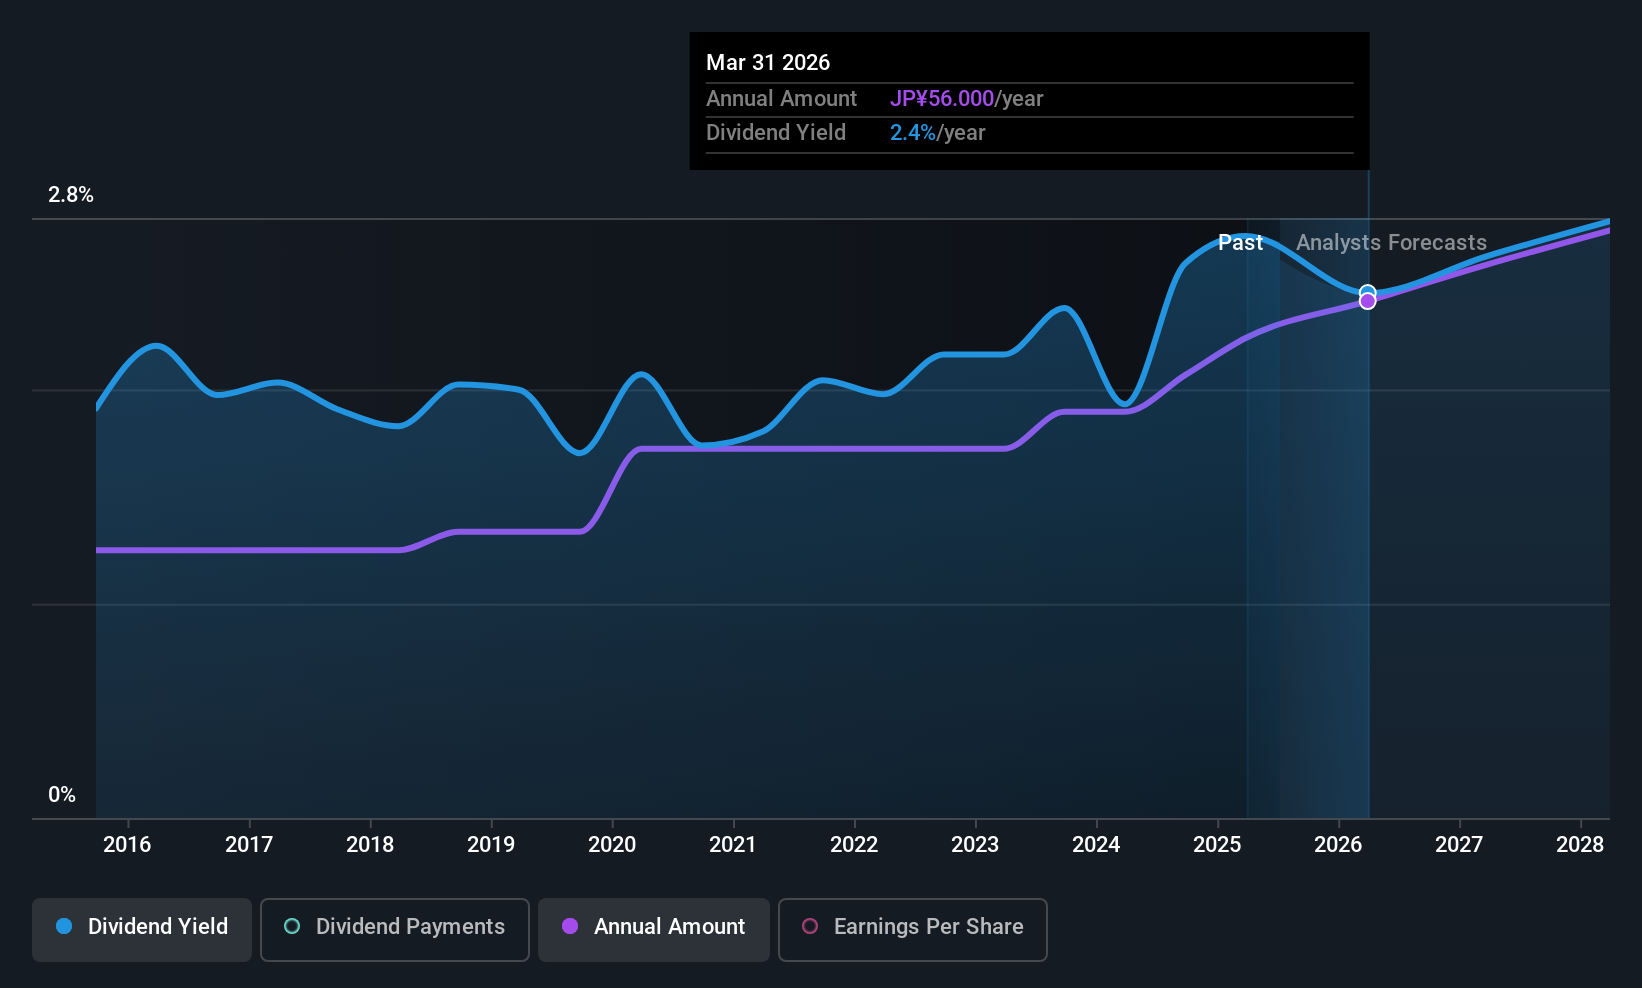
Task: Click the 2023 x-axis label
Action: click(975, 844)
